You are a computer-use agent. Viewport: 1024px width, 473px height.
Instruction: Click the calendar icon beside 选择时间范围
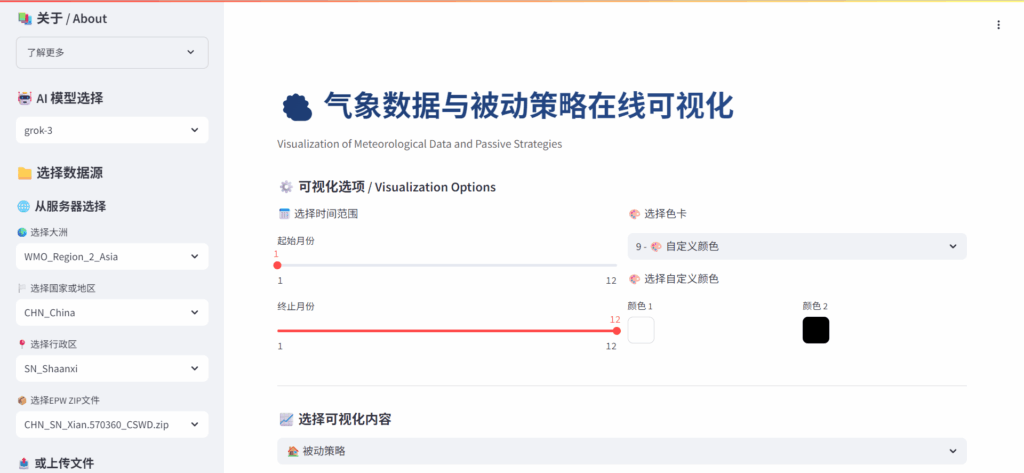point(284,214)
